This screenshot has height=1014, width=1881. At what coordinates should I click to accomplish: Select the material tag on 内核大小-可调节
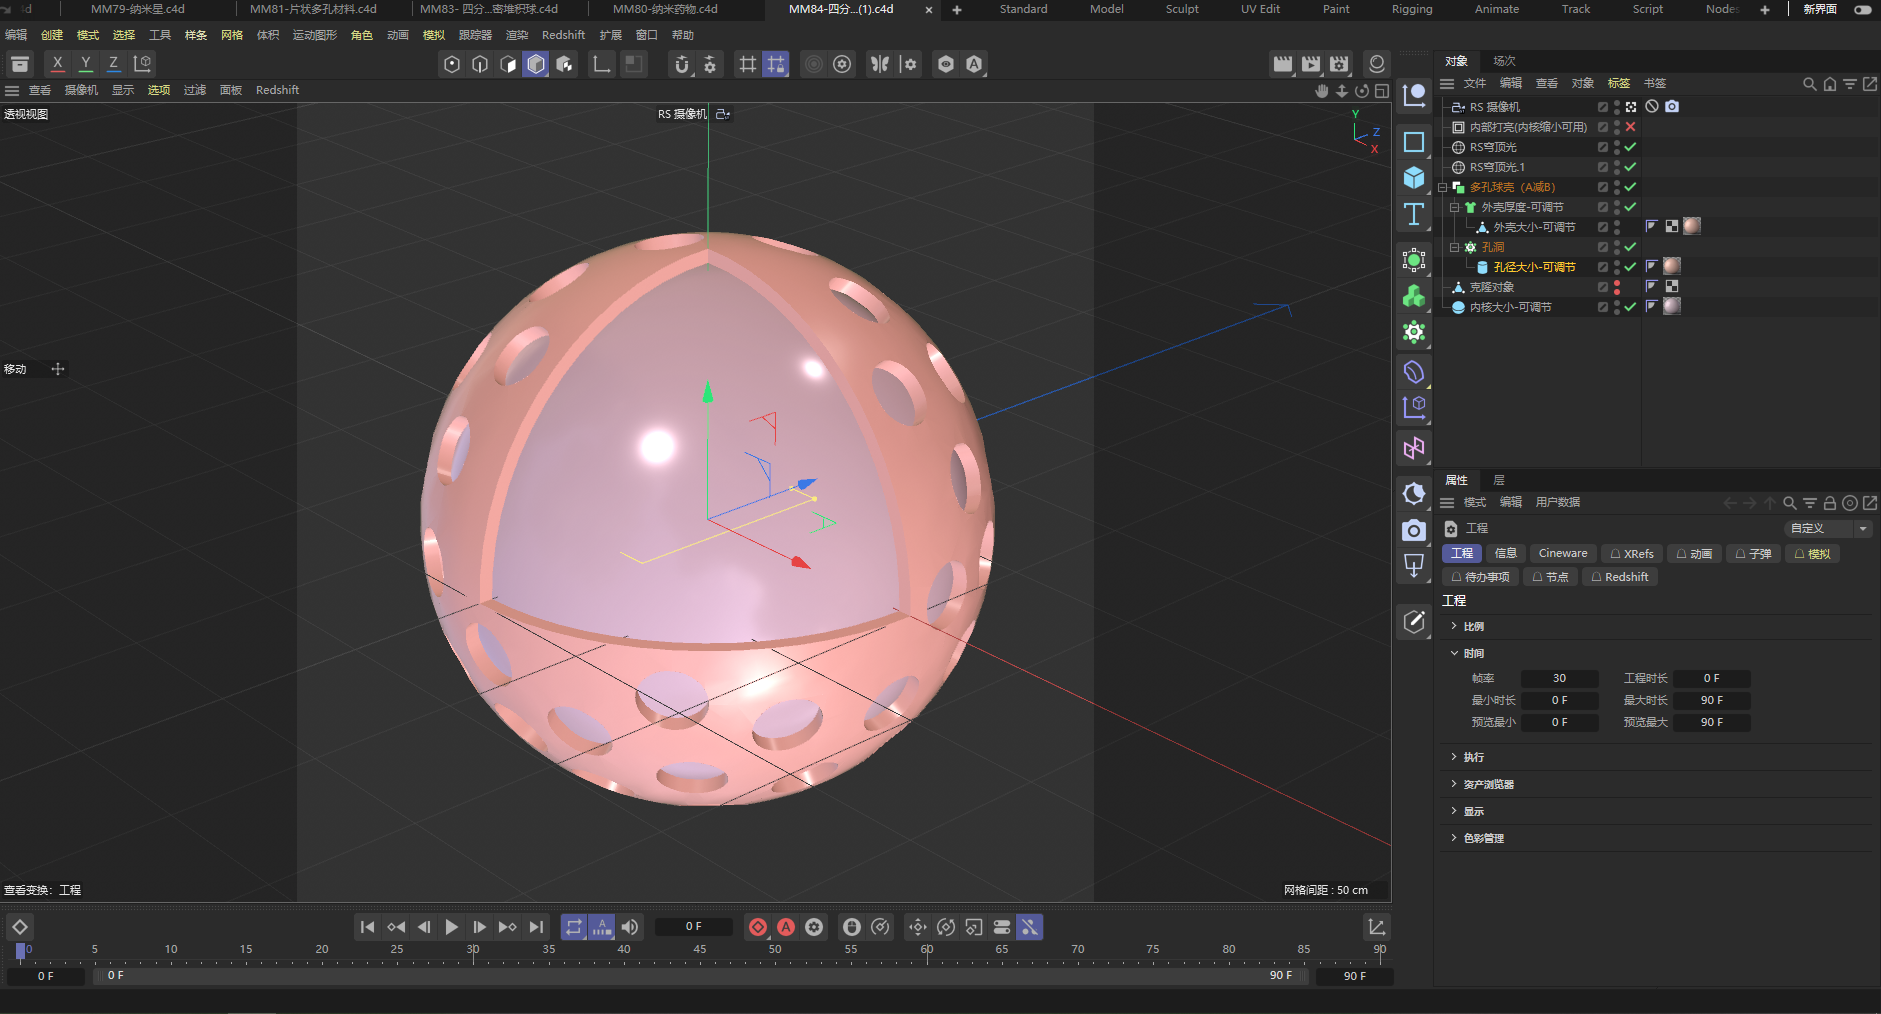[x=1672, y=307]
